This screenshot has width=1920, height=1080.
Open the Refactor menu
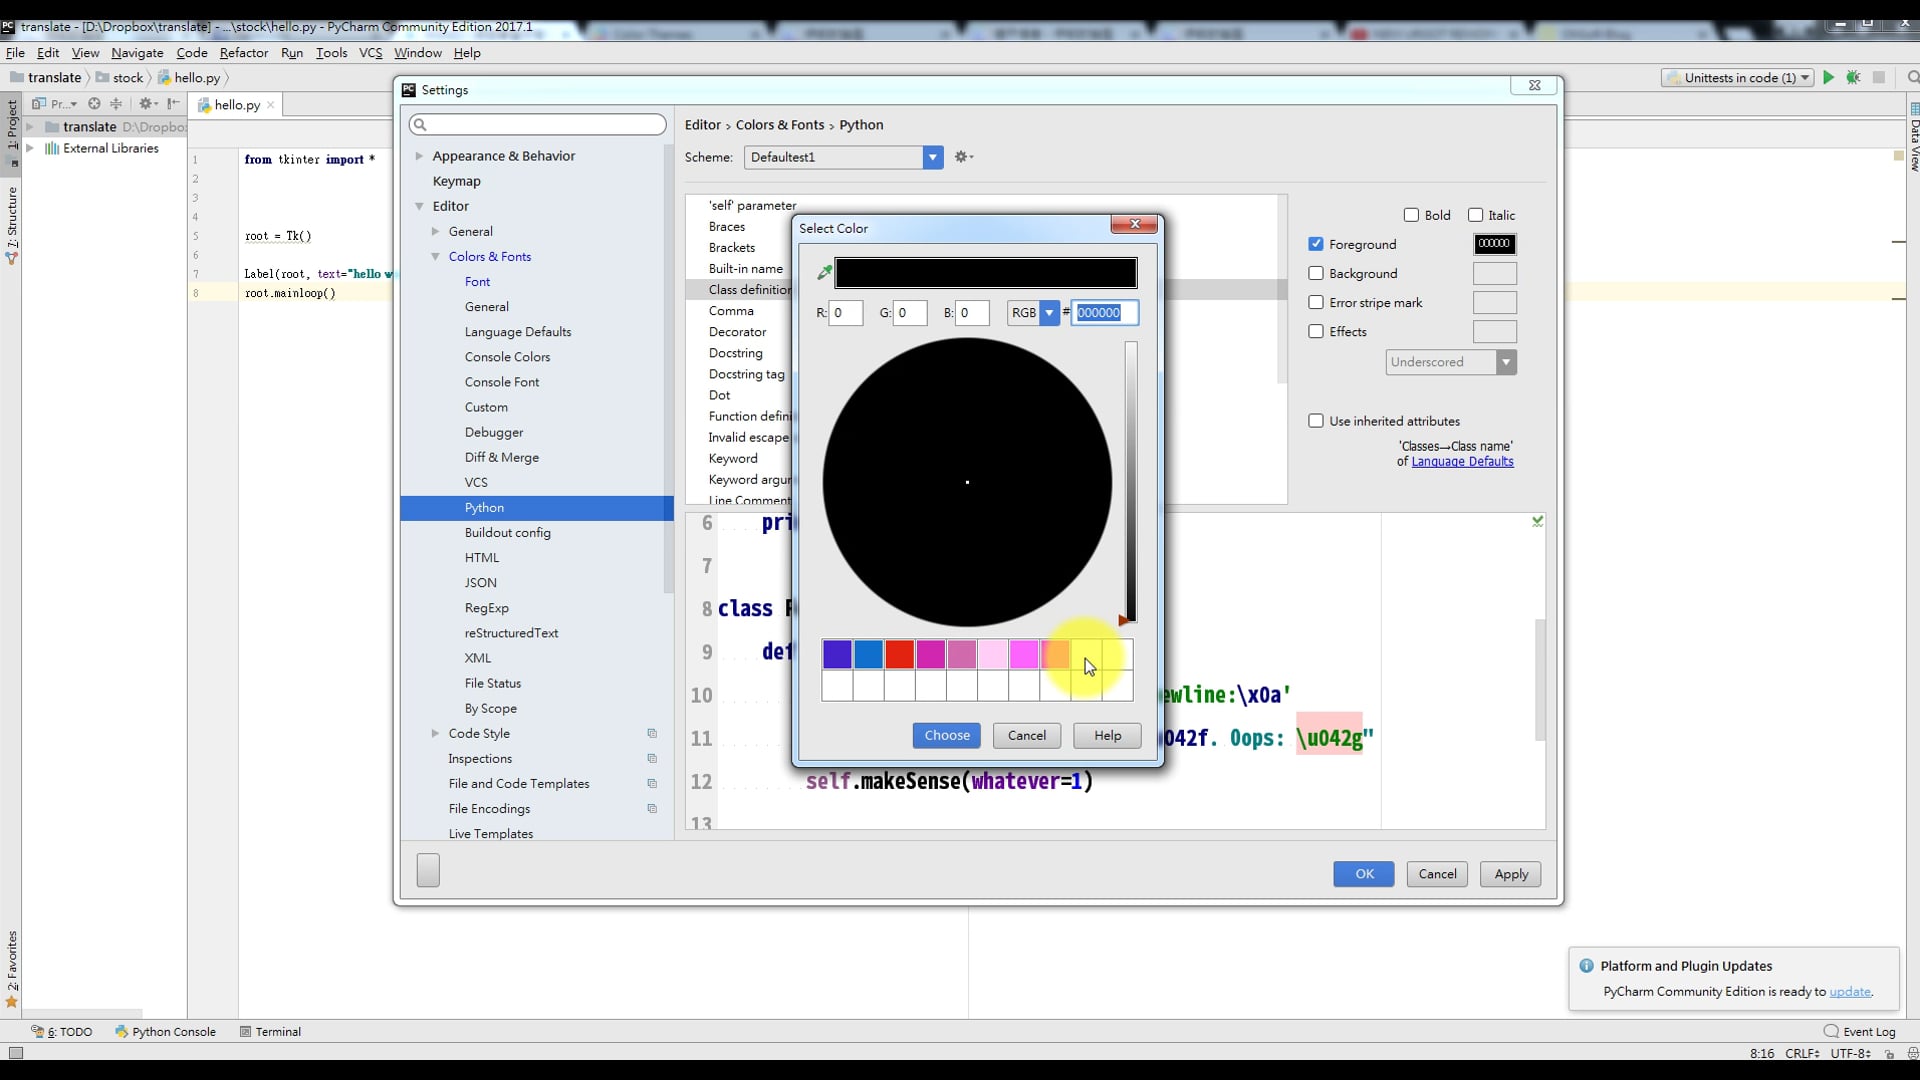pyautogui.click(x=243, y=53)
